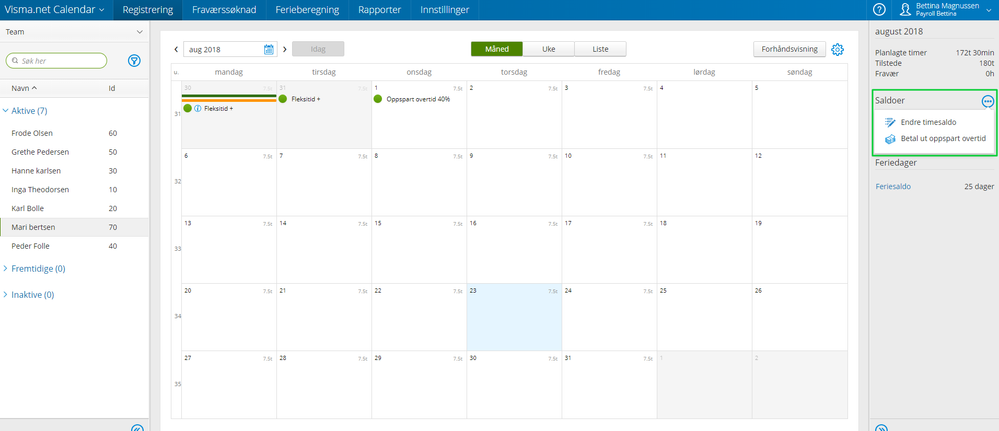
Task: Click the employee filter funnel icon
Action: pyautogui.click(x=134, y=61)
